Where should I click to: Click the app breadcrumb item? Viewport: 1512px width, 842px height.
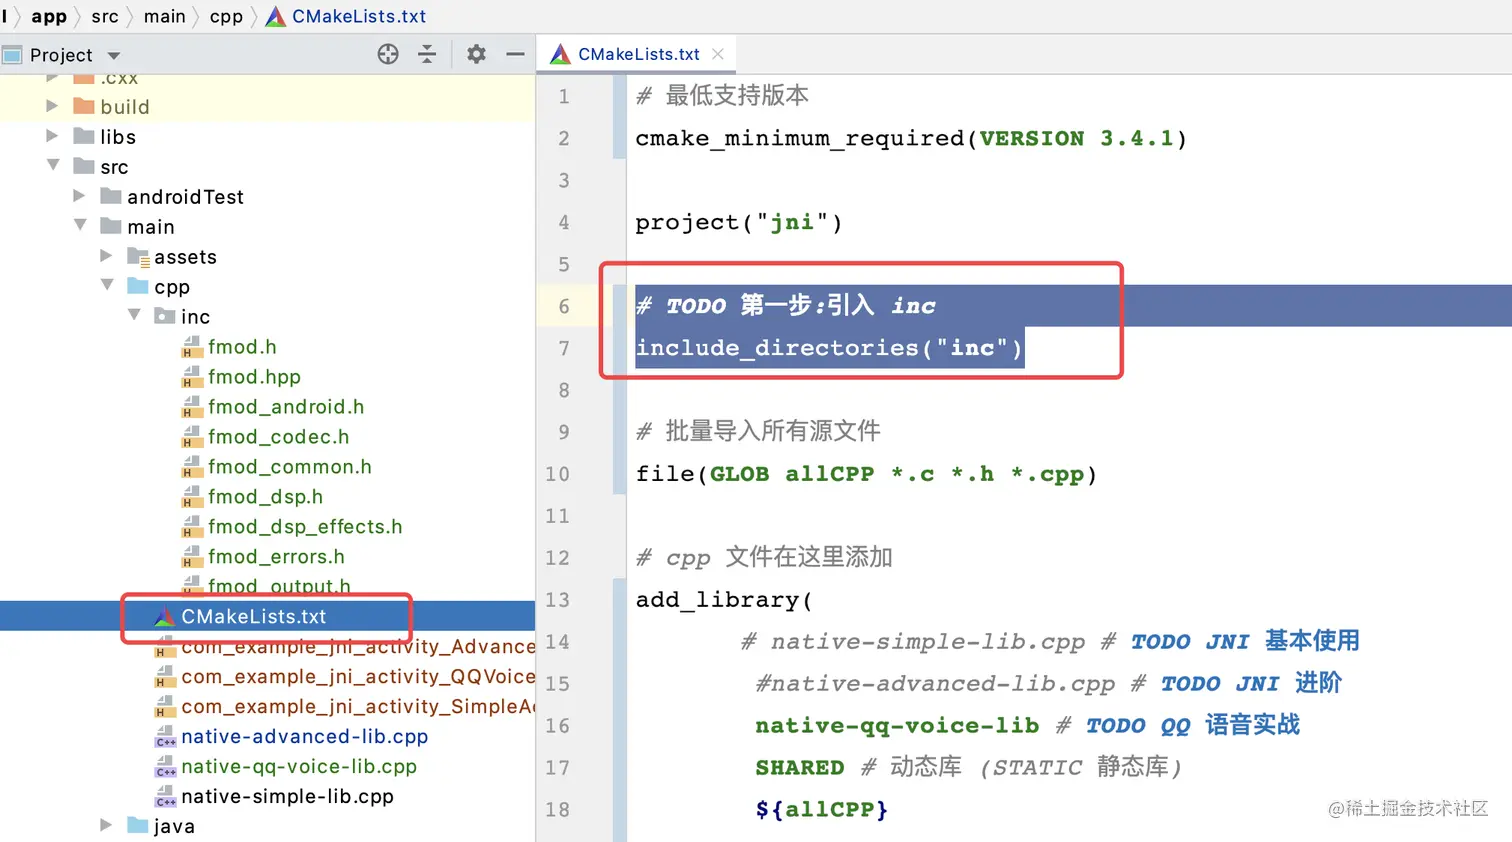pyautogui.click(x=49, y=16)
